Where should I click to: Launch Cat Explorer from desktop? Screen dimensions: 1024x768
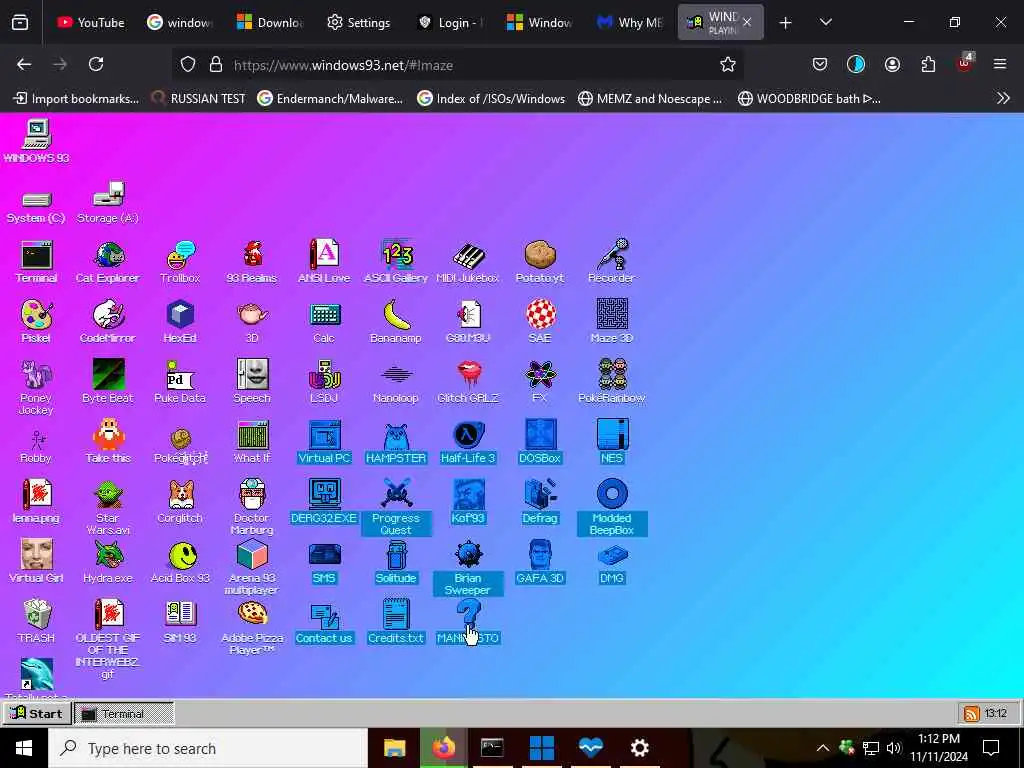108,263
